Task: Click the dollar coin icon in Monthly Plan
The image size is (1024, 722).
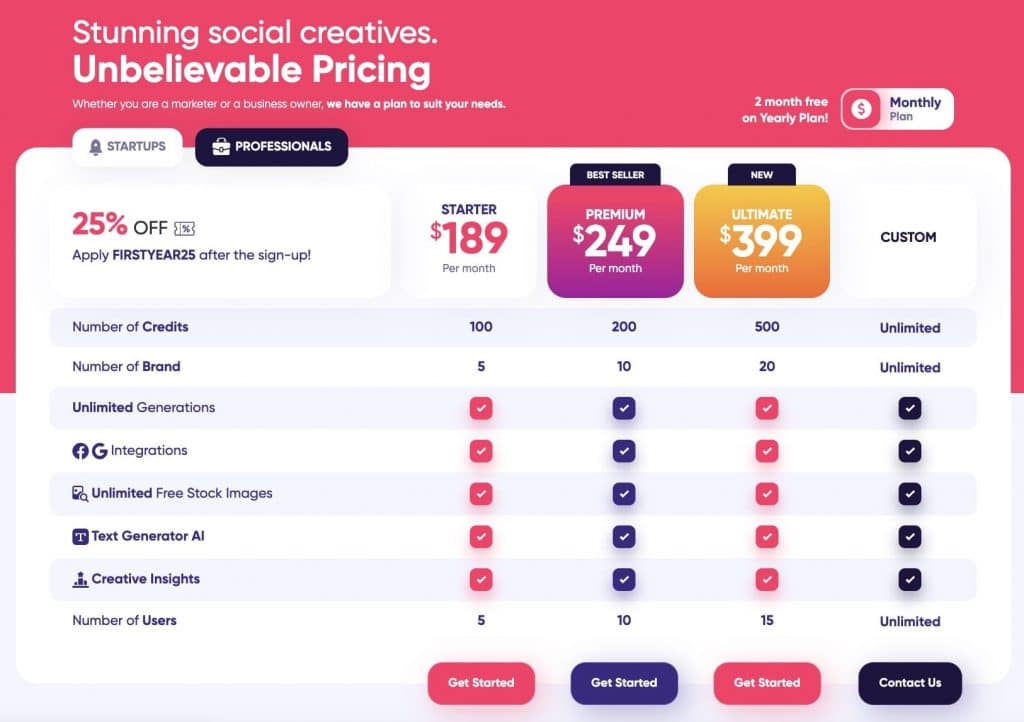Action: pyautogui.click(x=862, y=108)
